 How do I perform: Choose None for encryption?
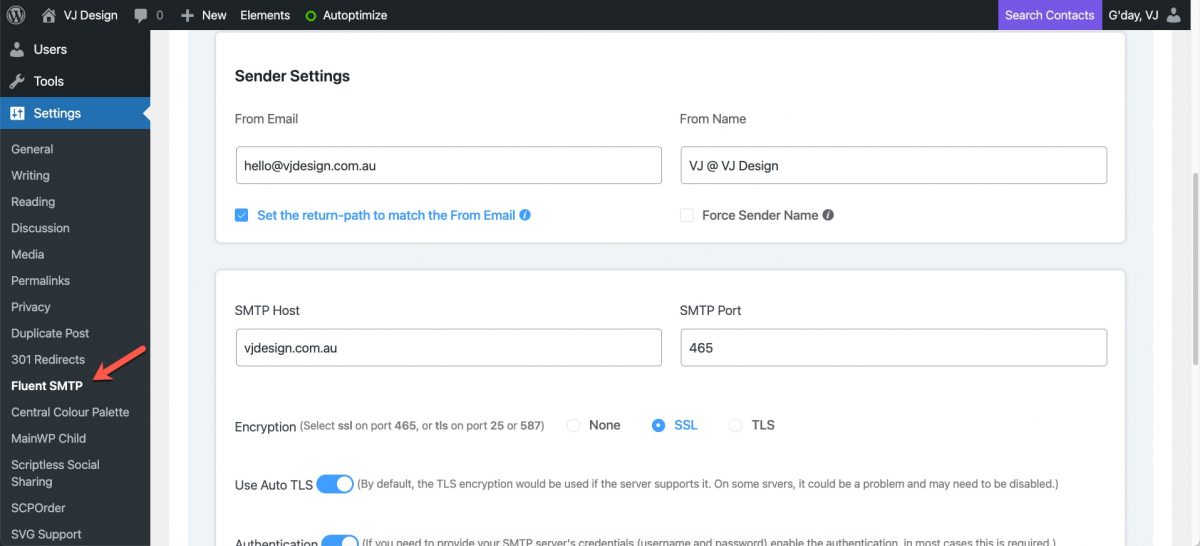(x=573, y=425)
